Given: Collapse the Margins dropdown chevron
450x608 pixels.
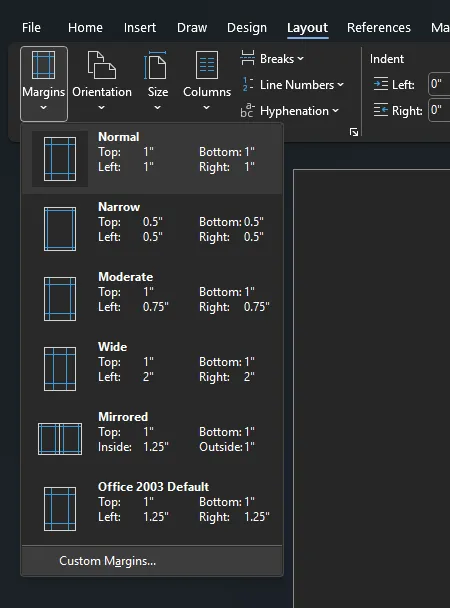Looking at the screenshot, I should click(43, 108).
